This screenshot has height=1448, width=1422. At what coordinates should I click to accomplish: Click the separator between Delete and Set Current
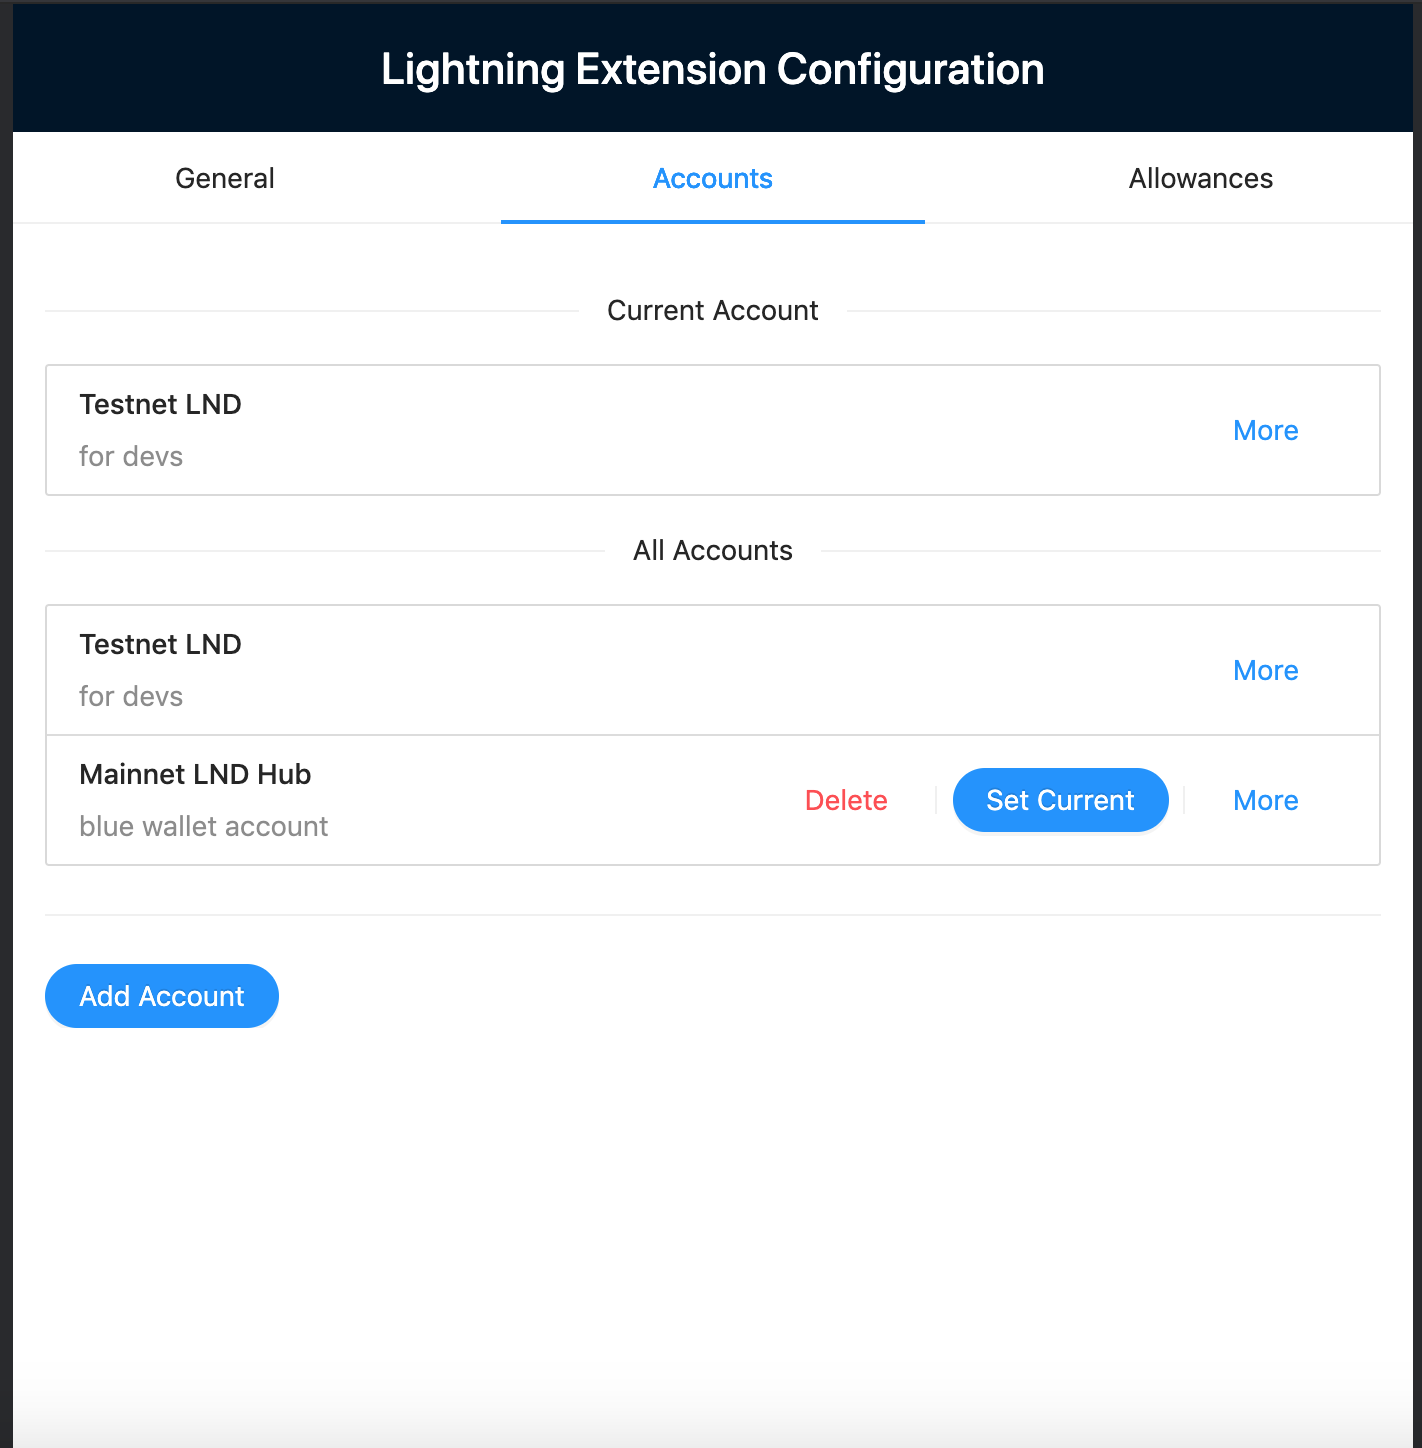click(x=934, y=800)
